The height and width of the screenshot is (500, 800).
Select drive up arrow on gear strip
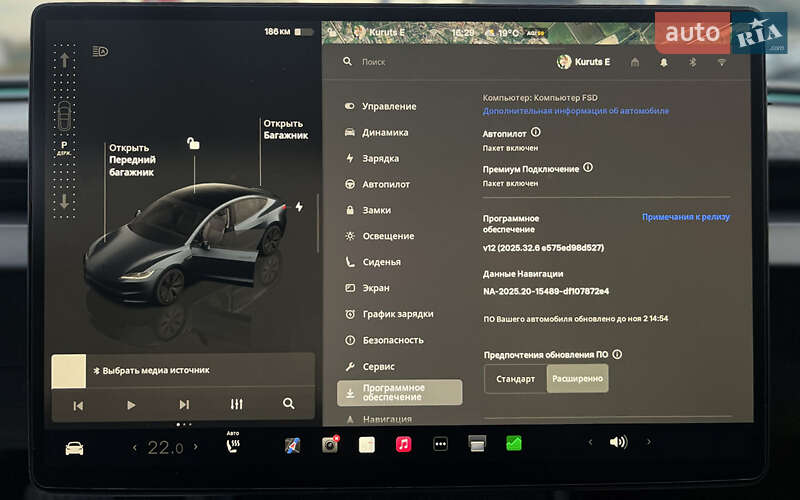coord(64,60)
